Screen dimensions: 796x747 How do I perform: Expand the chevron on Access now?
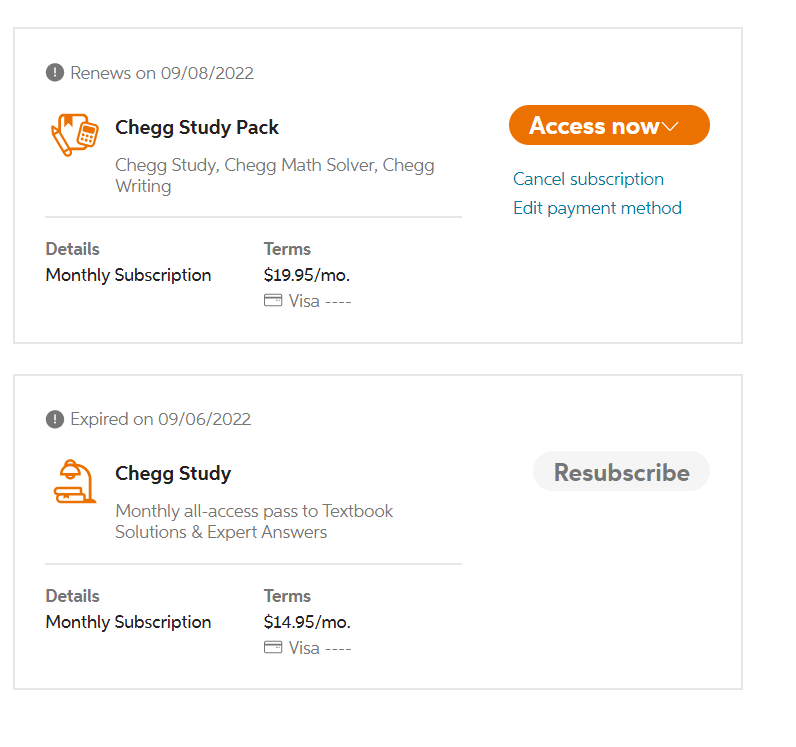click(670, 126)
